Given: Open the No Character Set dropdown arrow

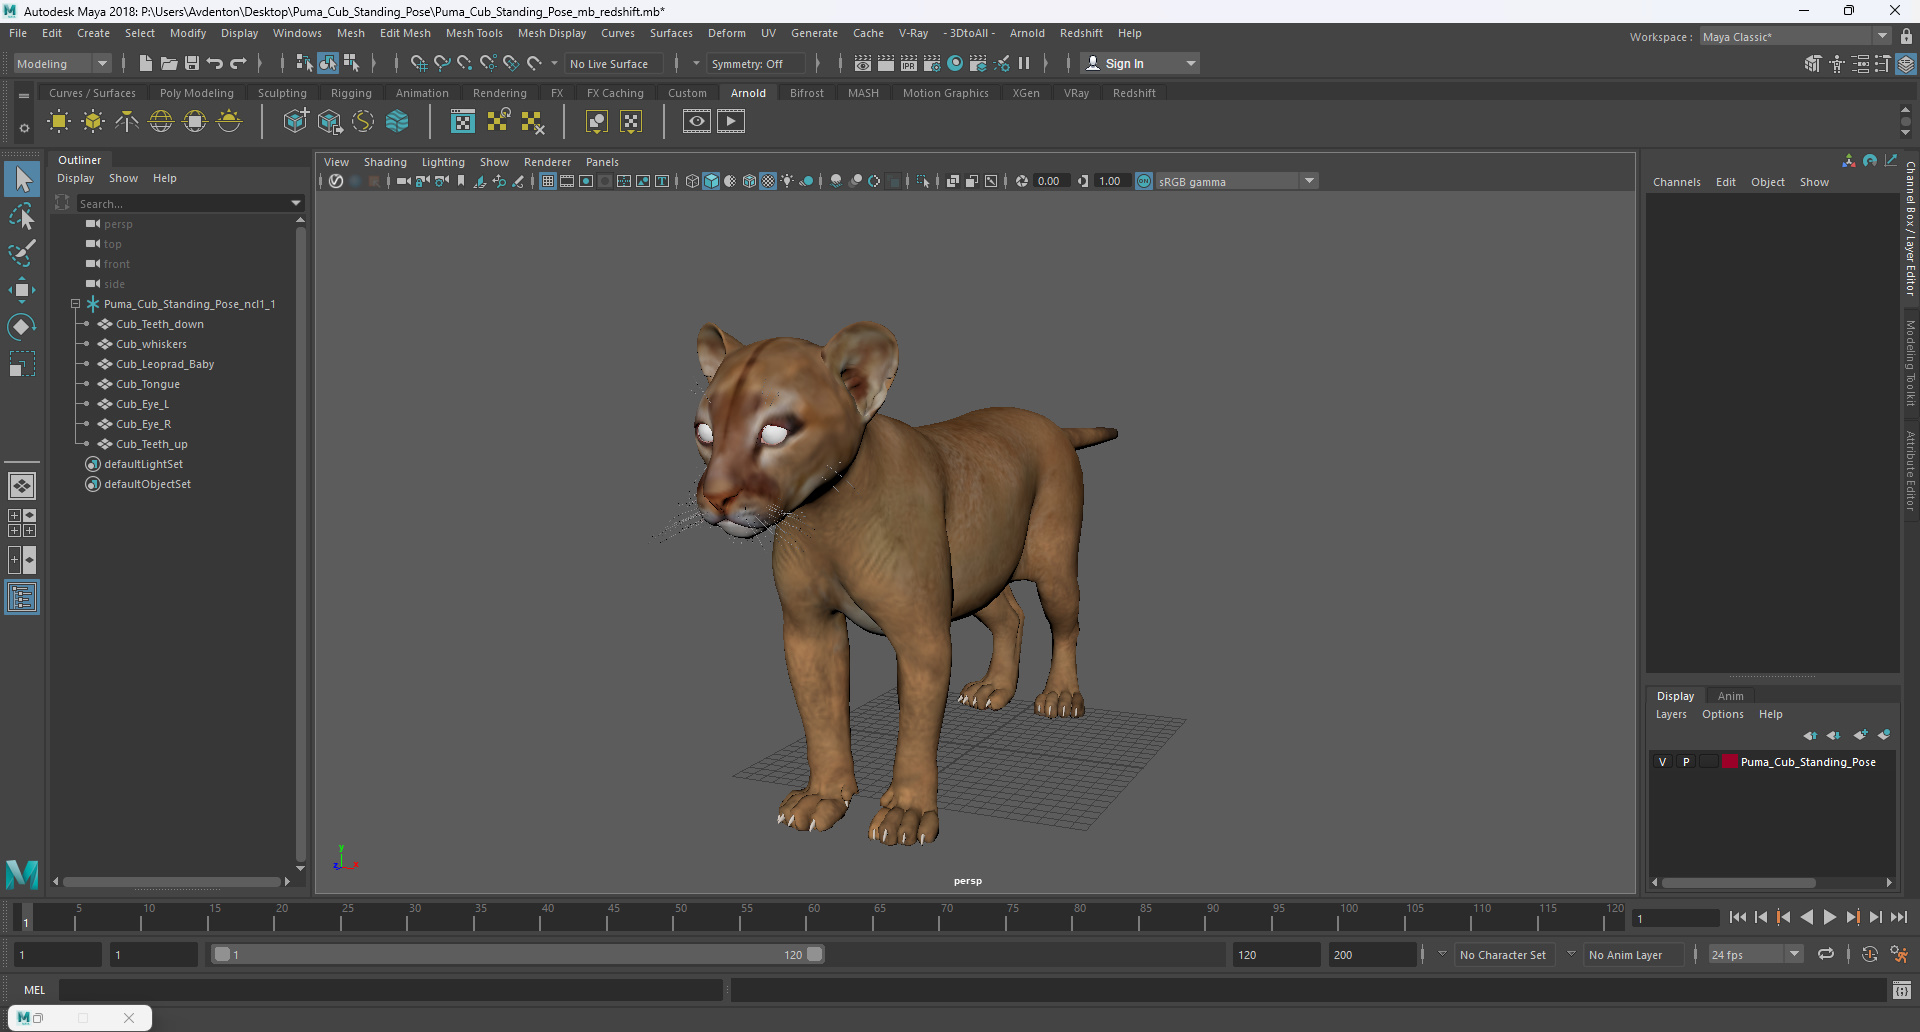Looking at the screenshot, I should coord(1442,954).
